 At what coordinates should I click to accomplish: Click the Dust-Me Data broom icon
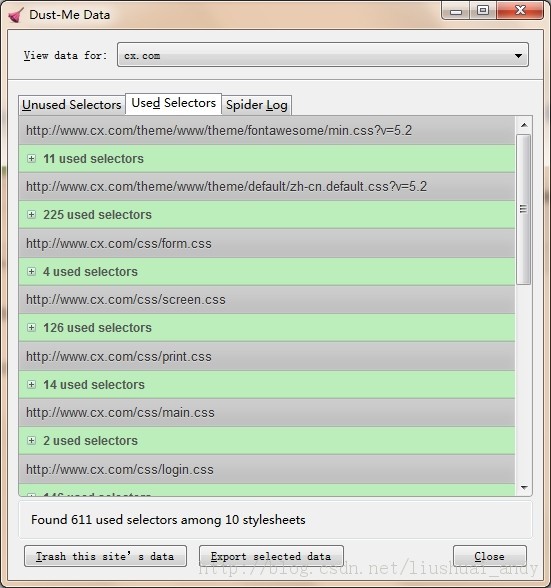point(15,15)
